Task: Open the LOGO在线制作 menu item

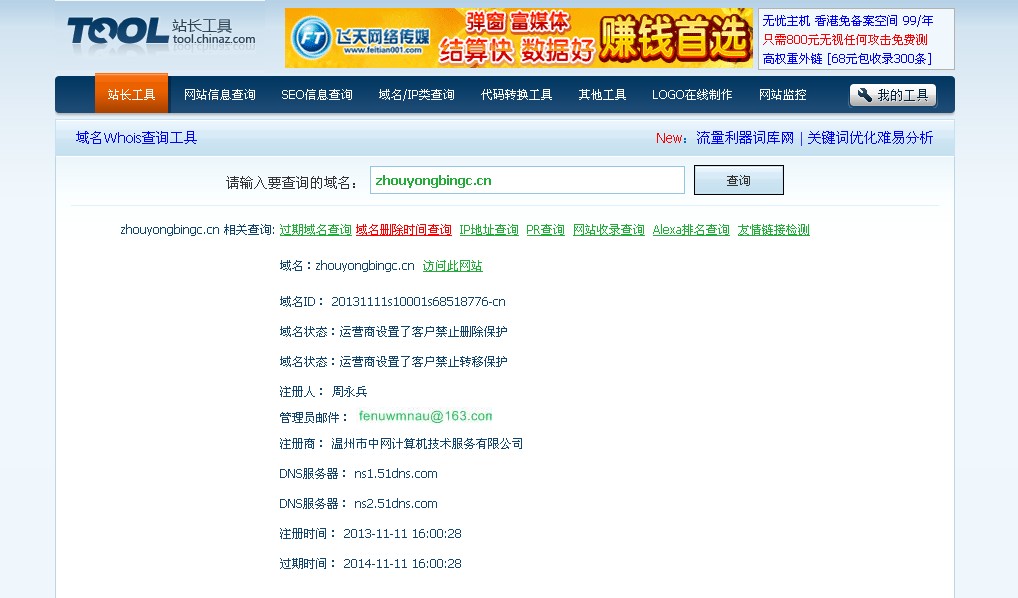Action: click(691, 95)
